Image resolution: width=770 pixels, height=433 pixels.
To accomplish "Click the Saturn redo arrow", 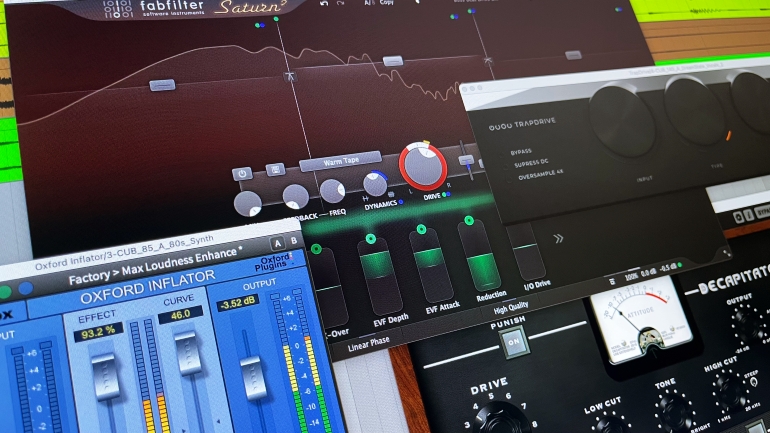I will click(x=340, y=3).
